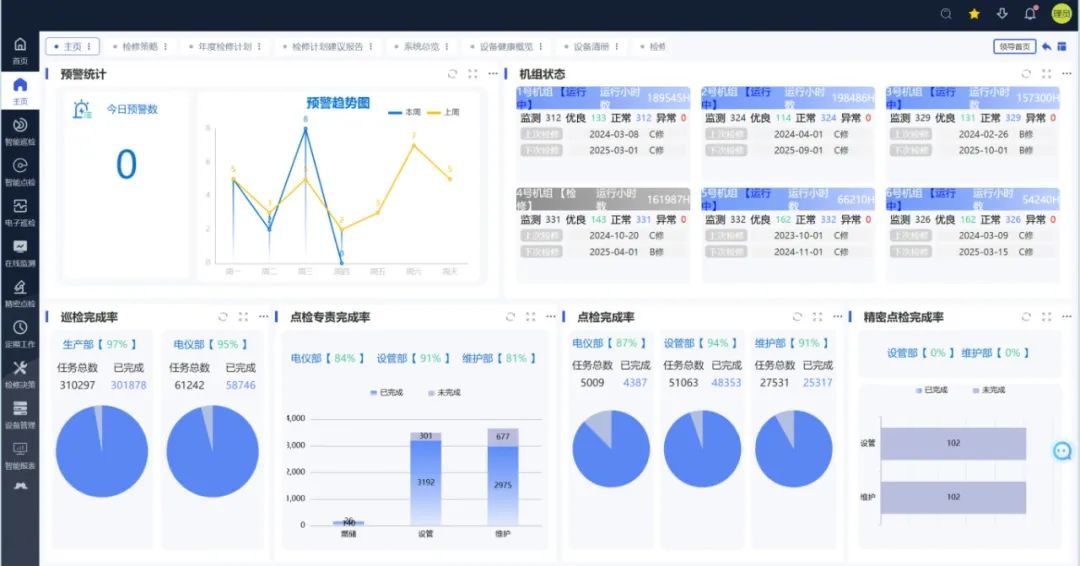Open 设备管理 from the sidebar
Viewport: 1080px width, 566px height.
point(20,415)
